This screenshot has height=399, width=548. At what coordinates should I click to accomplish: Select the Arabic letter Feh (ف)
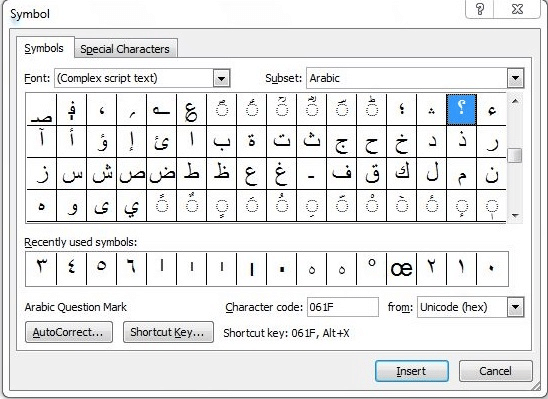point(341,174)
